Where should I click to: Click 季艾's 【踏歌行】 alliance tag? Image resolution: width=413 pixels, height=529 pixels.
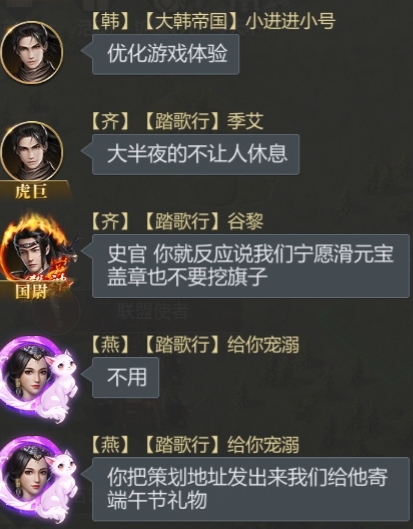(182, 121)
